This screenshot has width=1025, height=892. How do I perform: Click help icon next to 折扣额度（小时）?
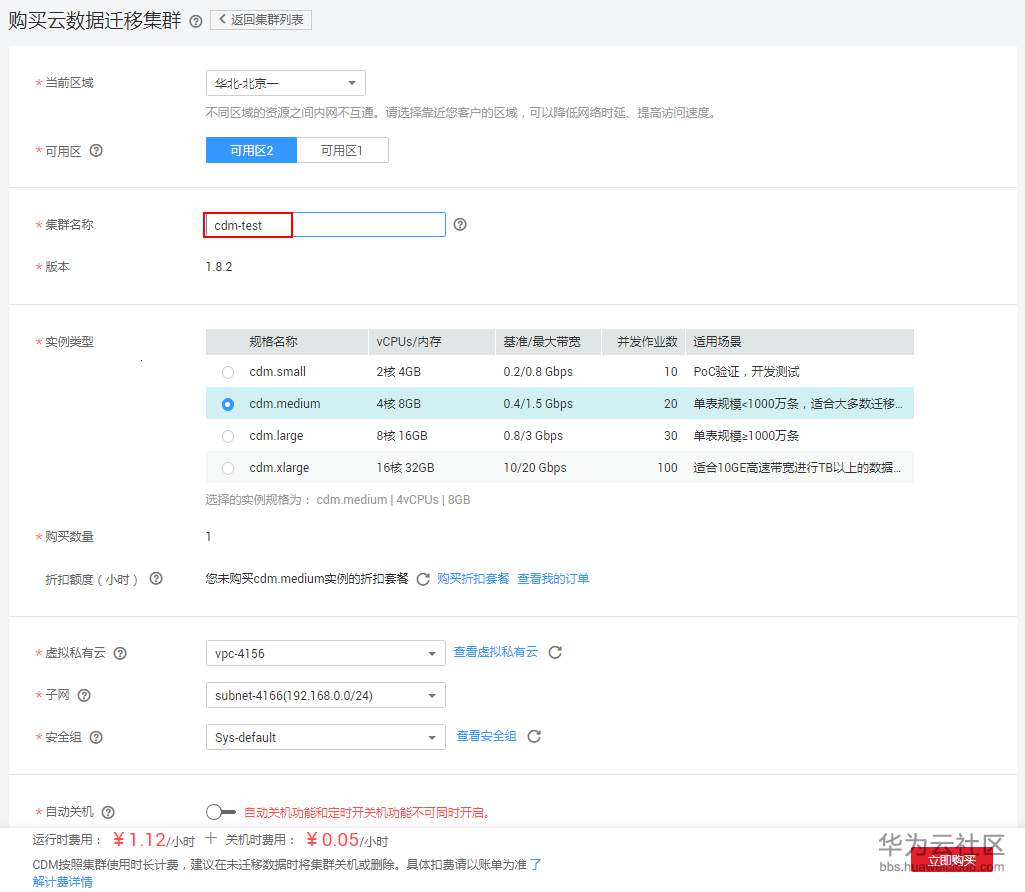click(x=156, y=579)
